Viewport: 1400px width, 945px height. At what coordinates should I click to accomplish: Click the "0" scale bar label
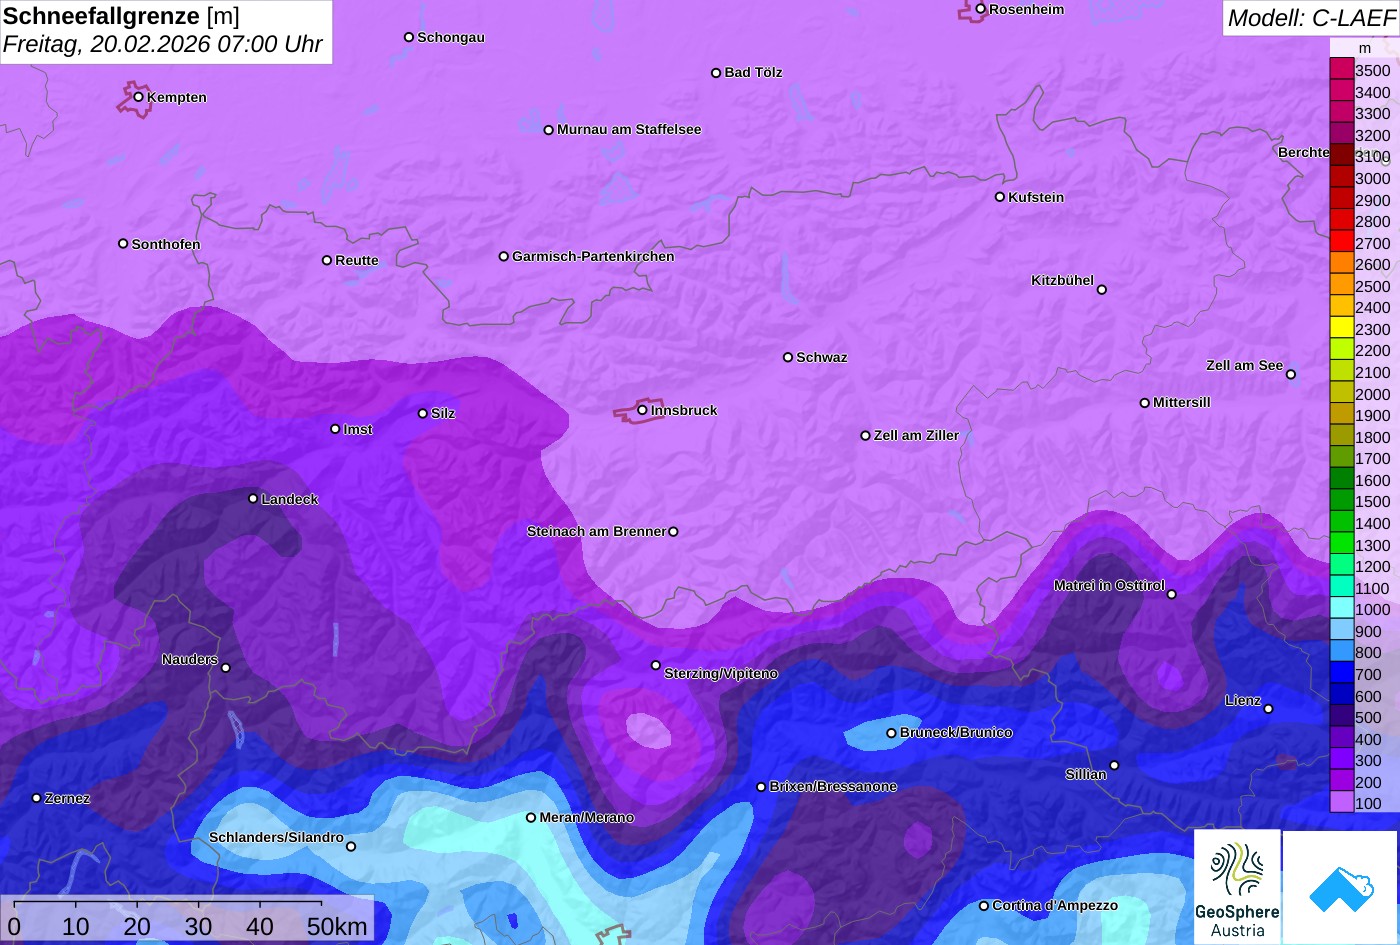coord(14,927)
